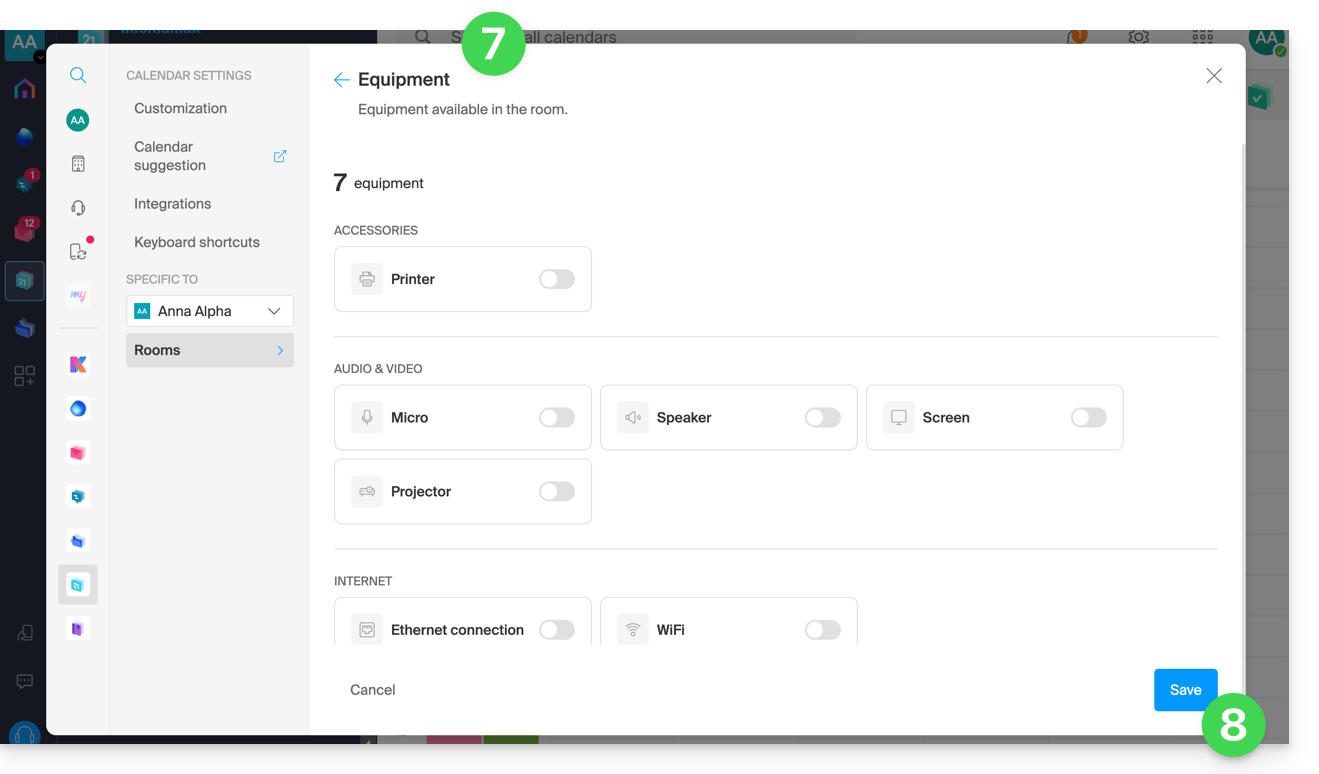Open the Customization settings item
This screenshot has height=774, width=1319.
180,108
